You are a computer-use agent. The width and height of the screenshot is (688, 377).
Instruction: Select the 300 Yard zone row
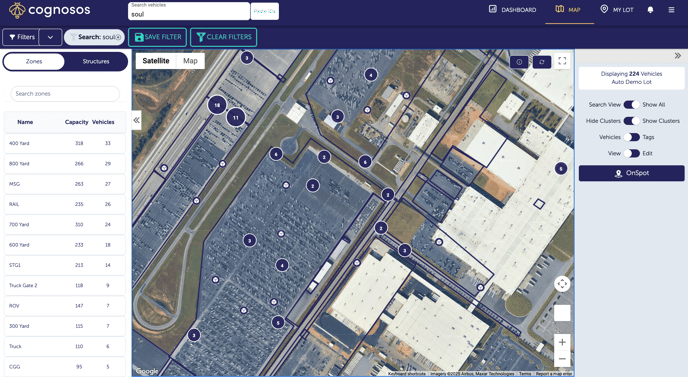(65, 326)
